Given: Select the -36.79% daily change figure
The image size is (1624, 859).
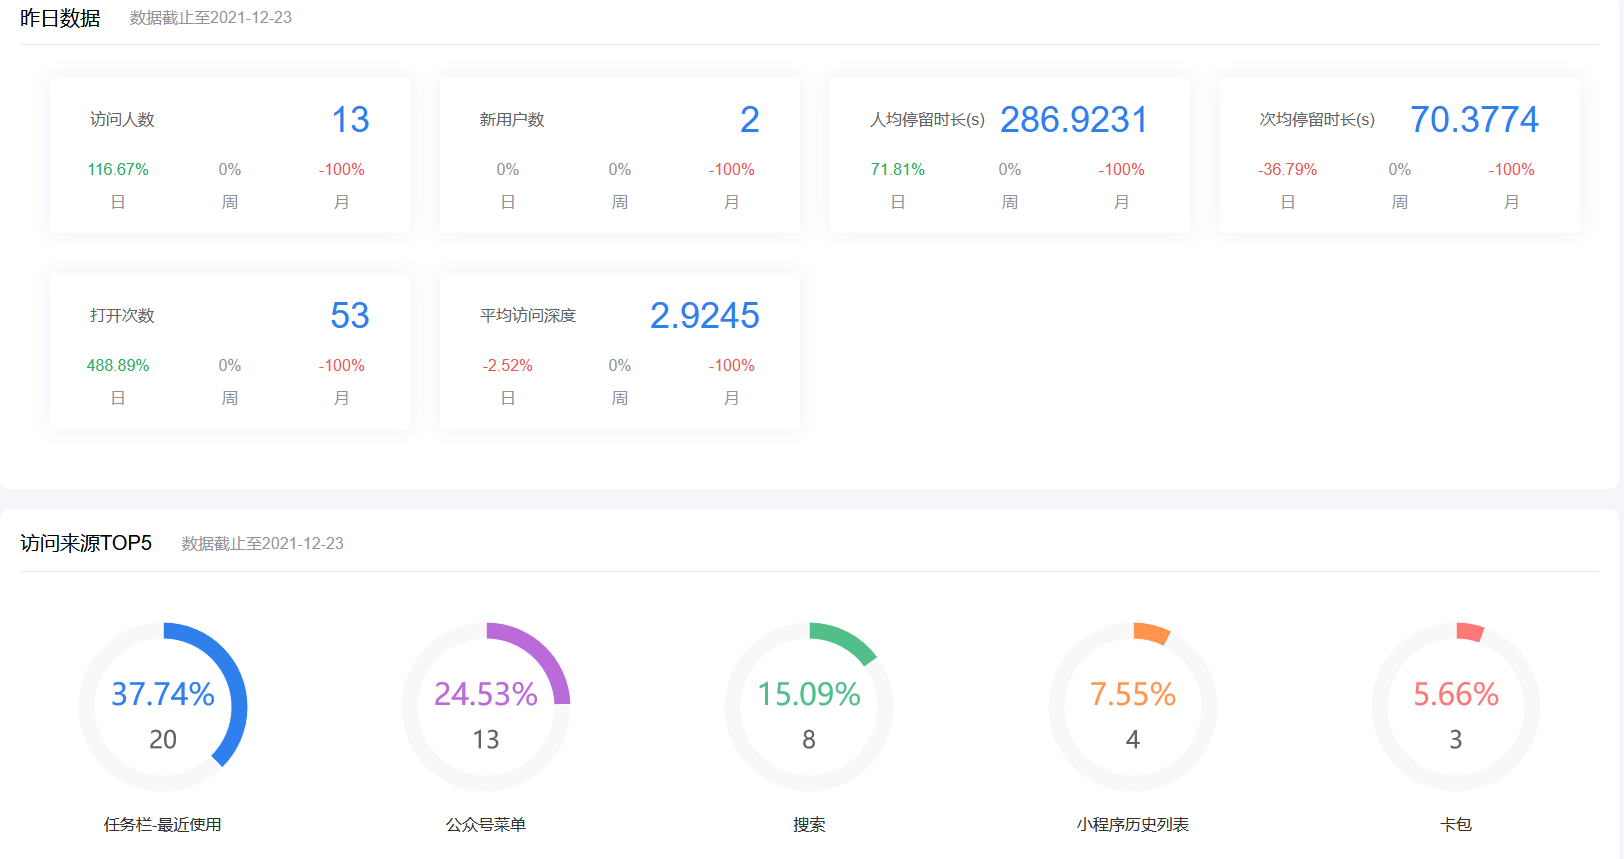Looking at the screenshot, I should 1287,170.
